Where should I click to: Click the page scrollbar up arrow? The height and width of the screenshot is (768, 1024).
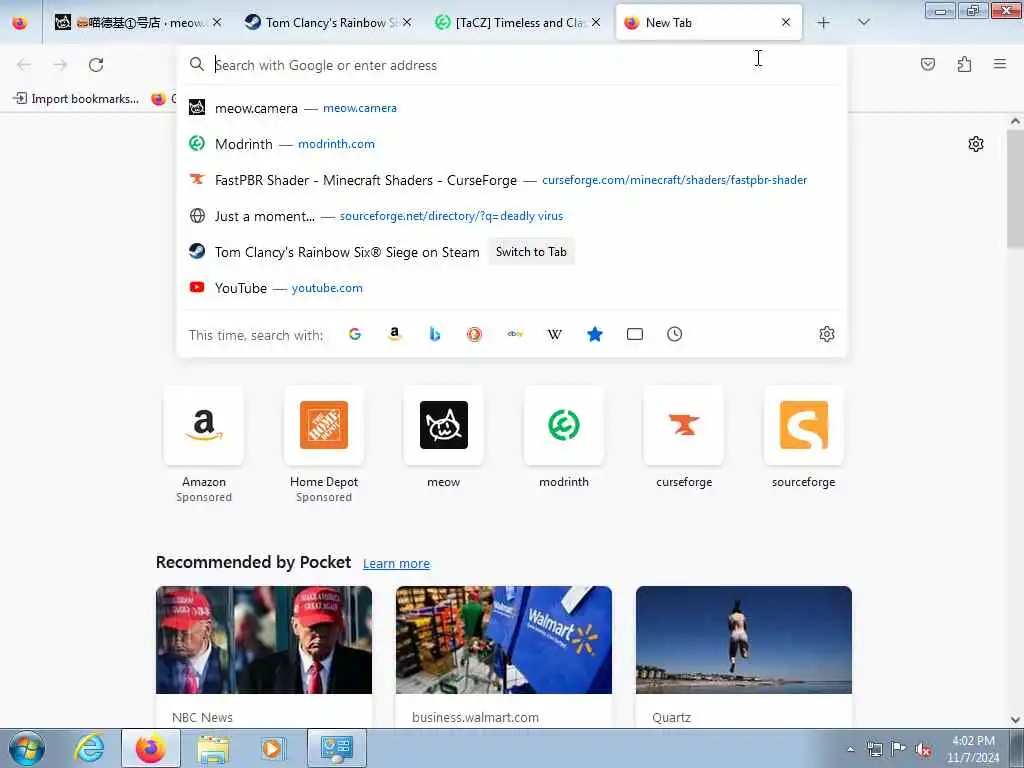coord(1016,121)
